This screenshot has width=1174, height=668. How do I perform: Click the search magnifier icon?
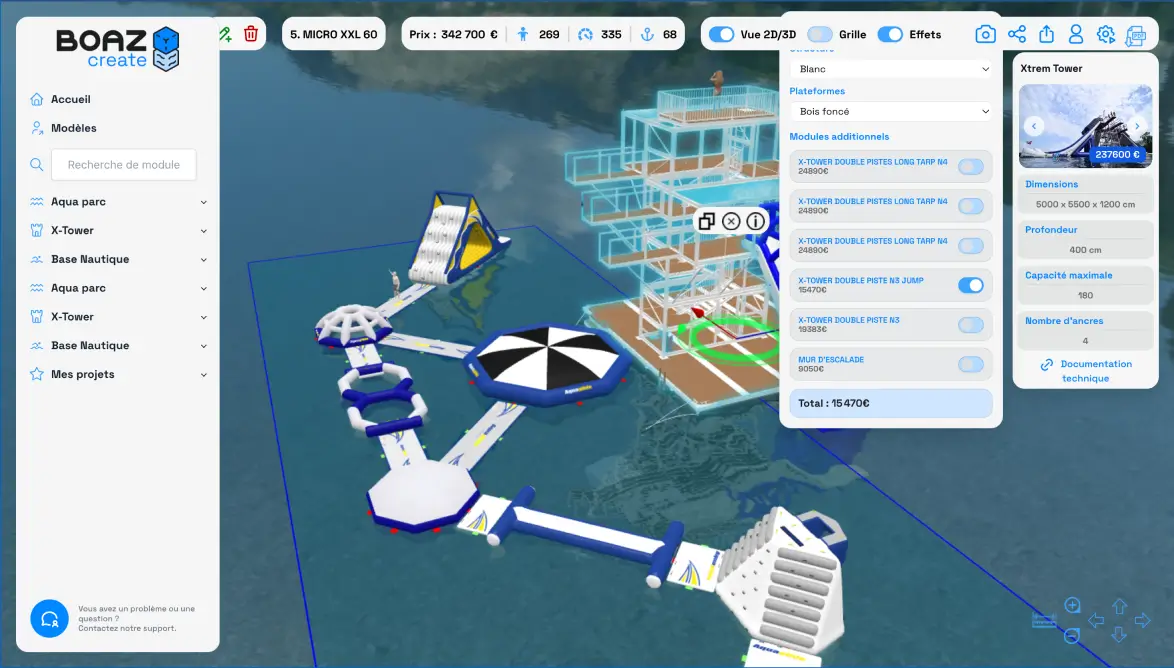coord(36,164)
